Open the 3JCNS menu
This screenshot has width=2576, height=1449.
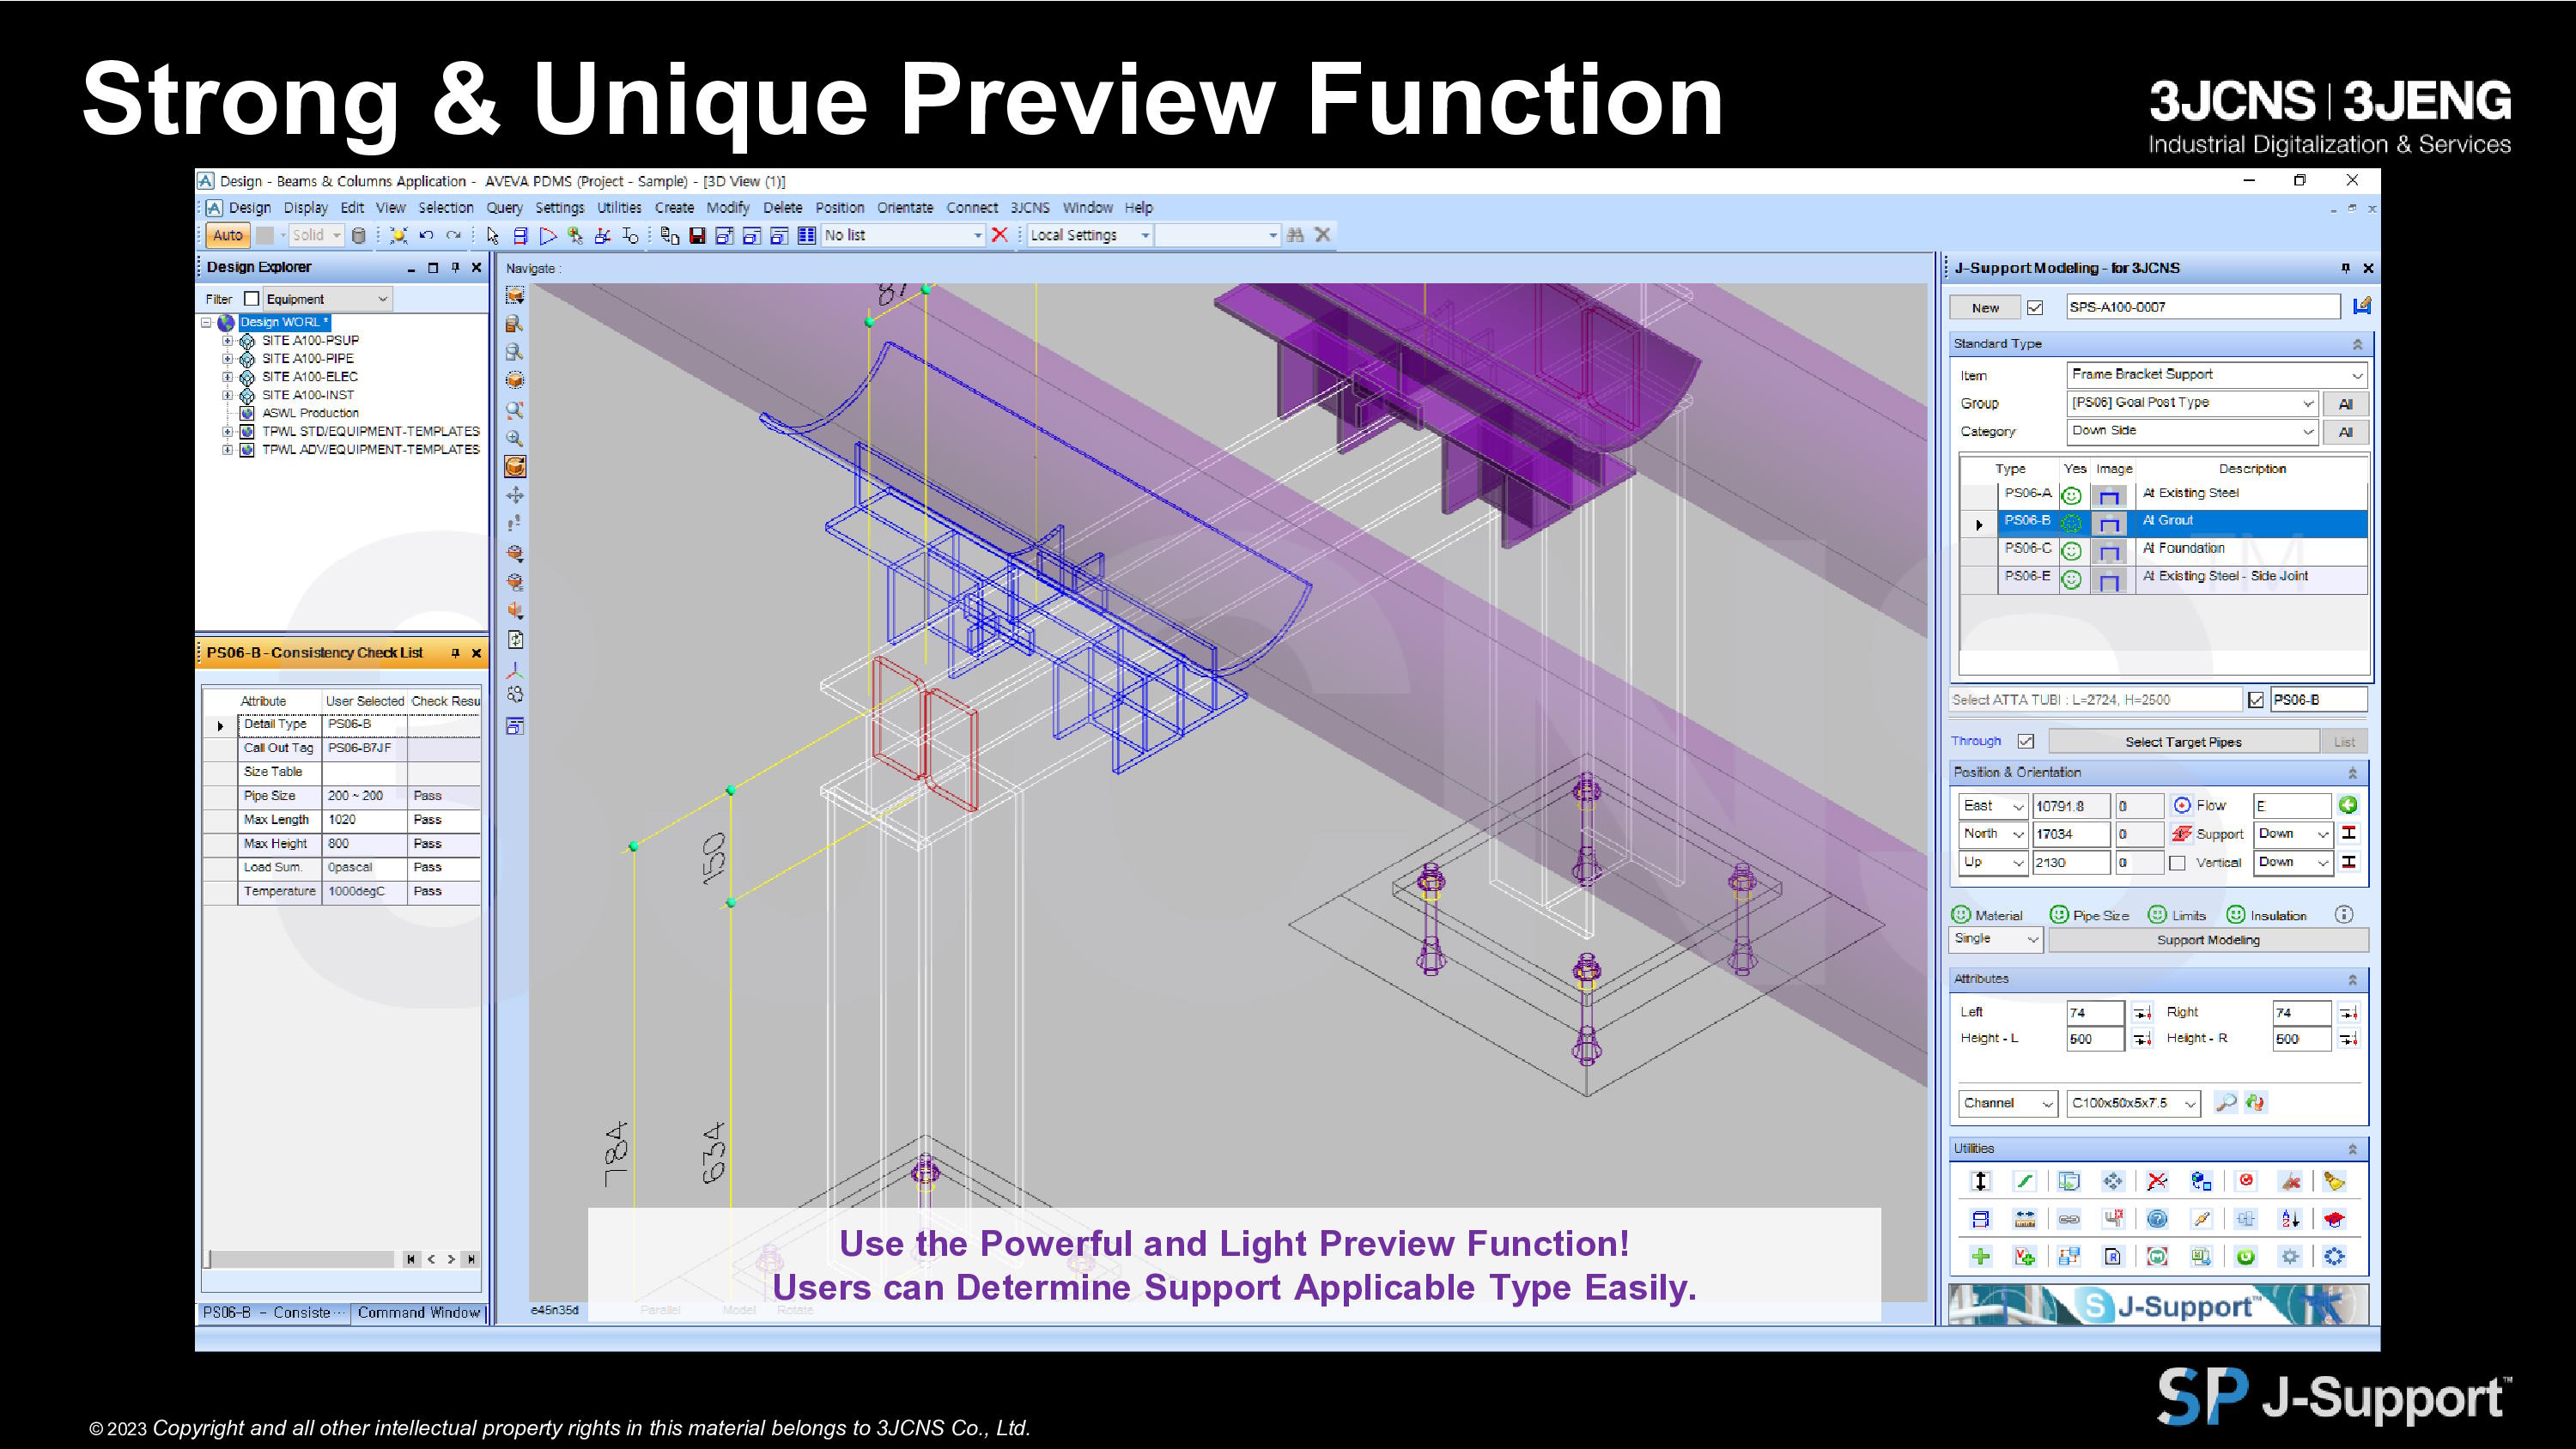click(x=1029, y=208)
